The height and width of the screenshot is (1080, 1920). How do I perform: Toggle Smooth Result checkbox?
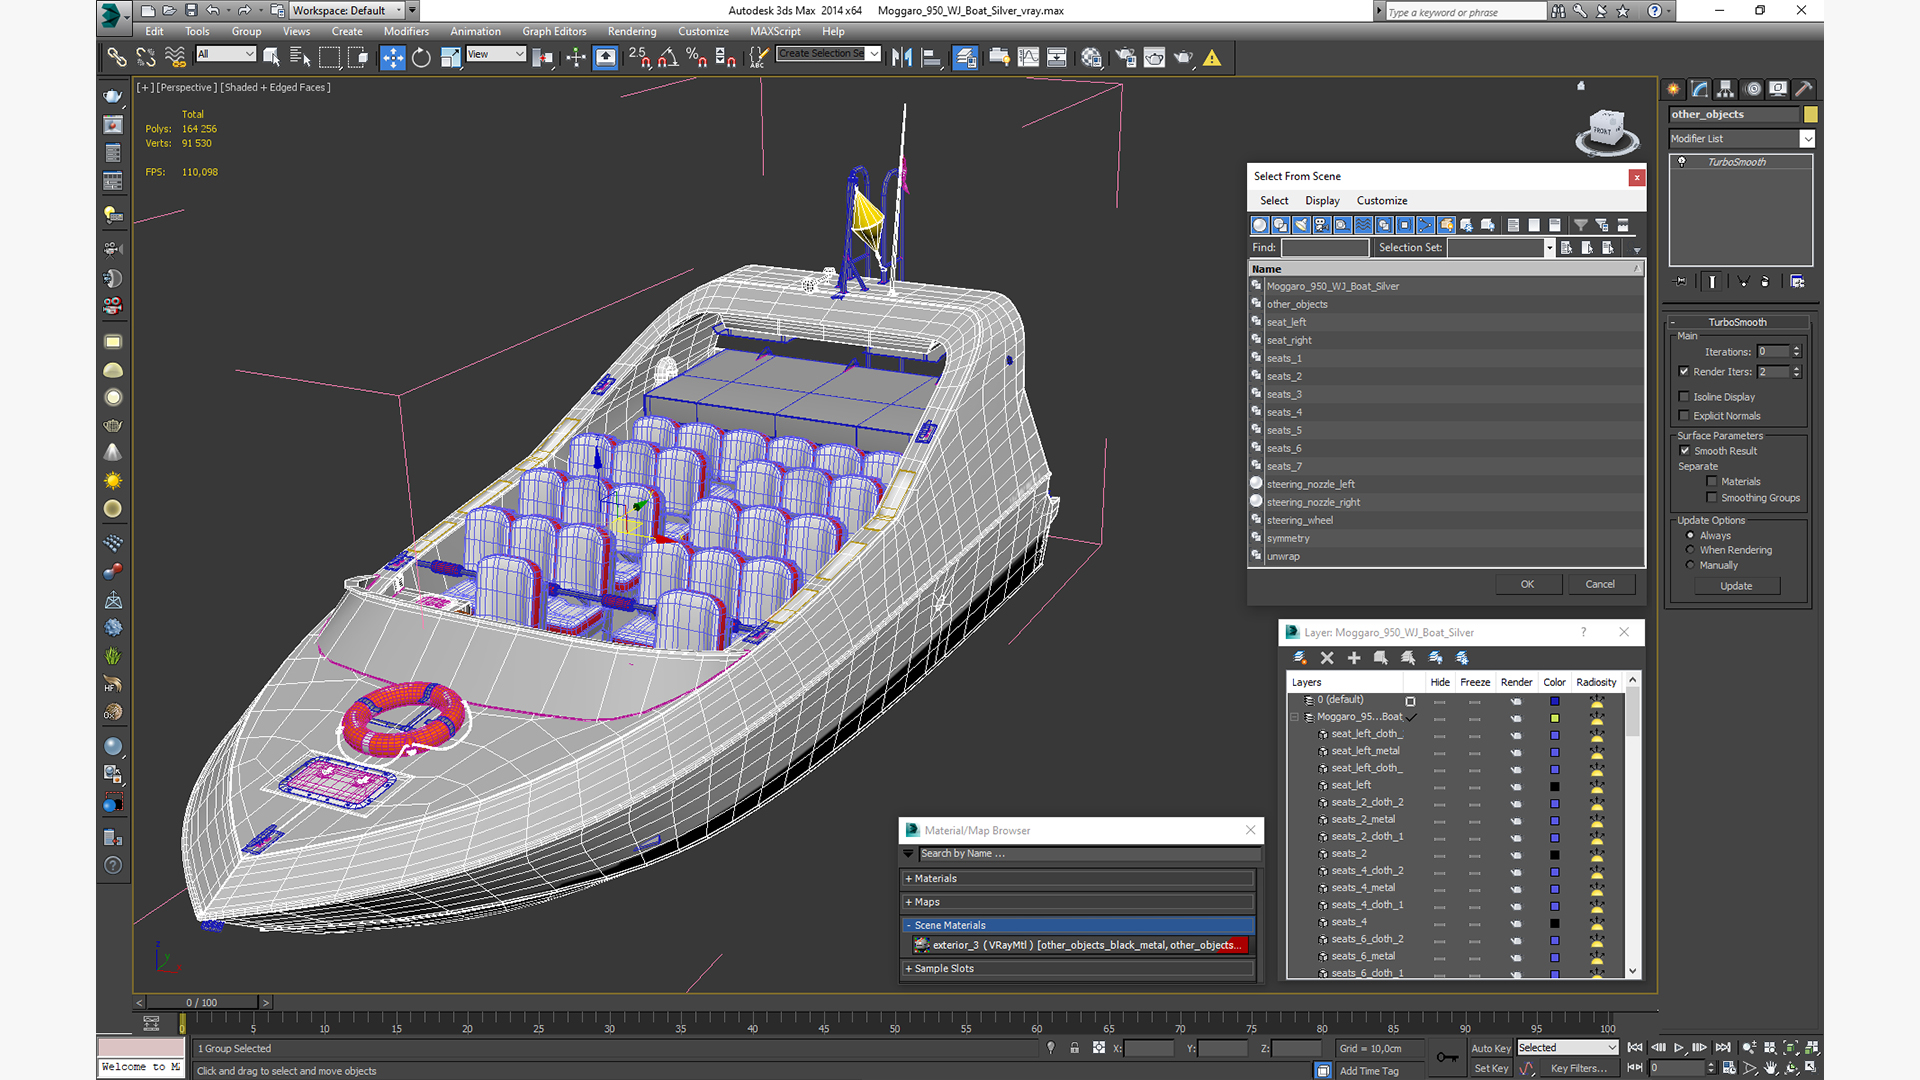(x=1685, y=451)
